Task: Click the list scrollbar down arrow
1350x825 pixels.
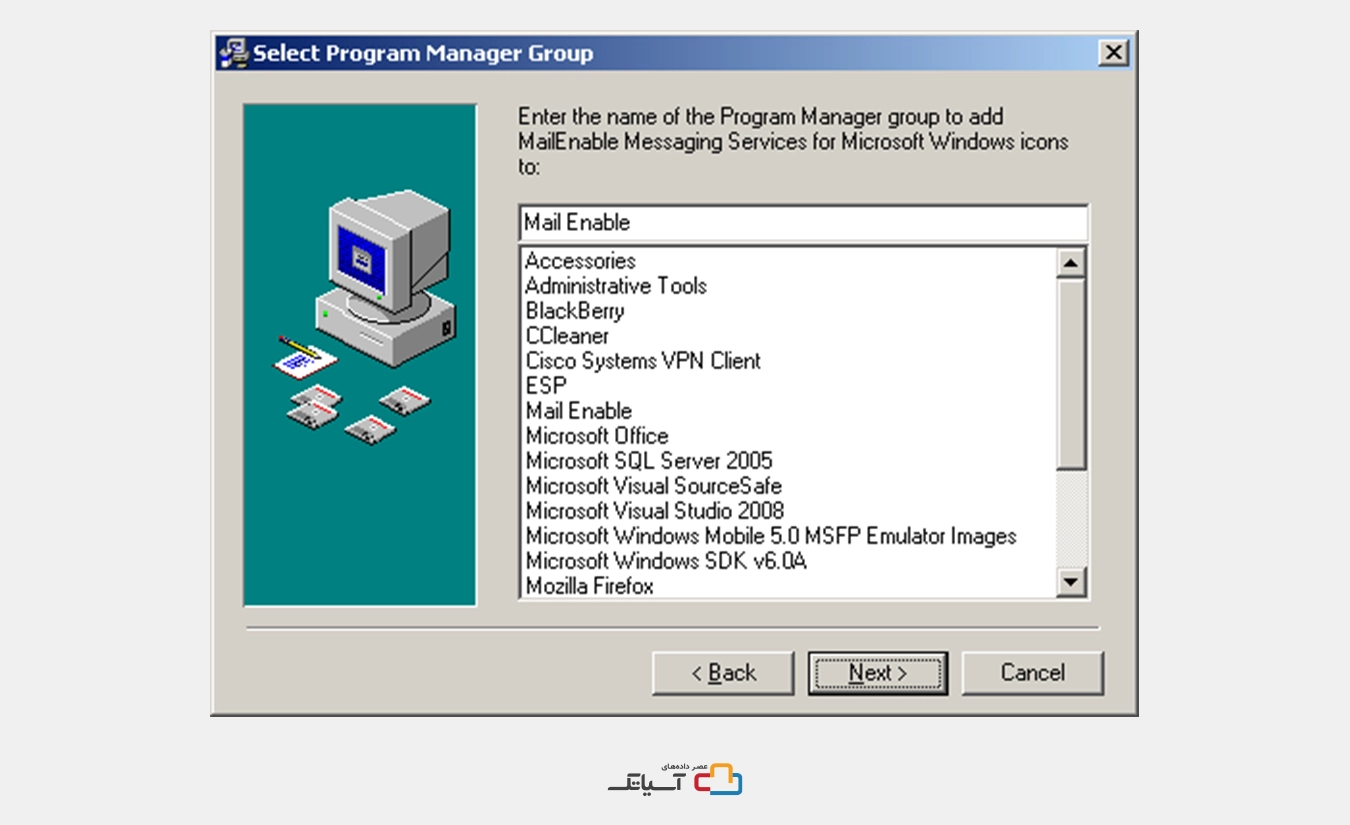Action: coord(1071,582)
